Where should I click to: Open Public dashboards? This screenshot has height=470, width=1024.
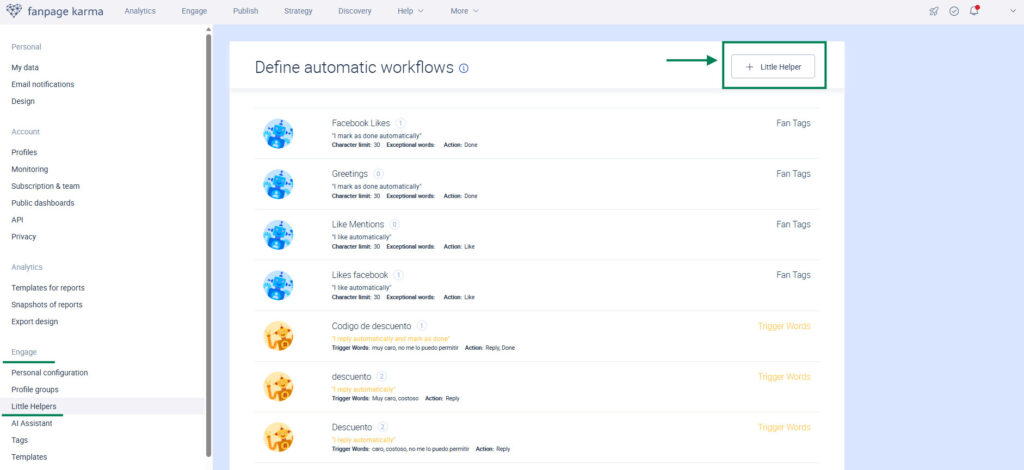(x=42, y=203)
